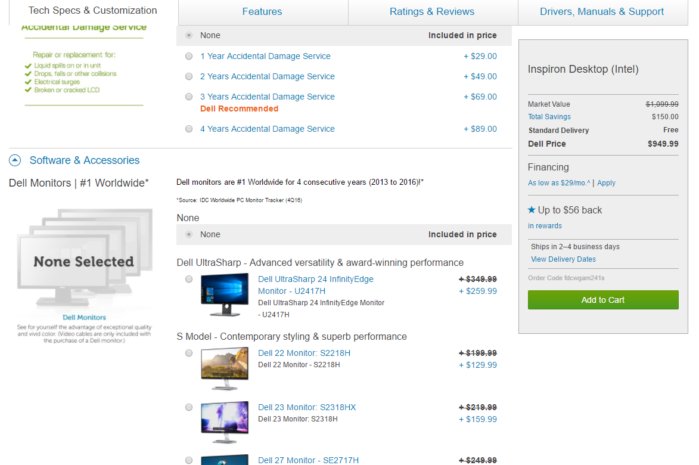
Task: Select Dell 27 Monitor SE2717H radio
Action: click(x=189, y=460)
